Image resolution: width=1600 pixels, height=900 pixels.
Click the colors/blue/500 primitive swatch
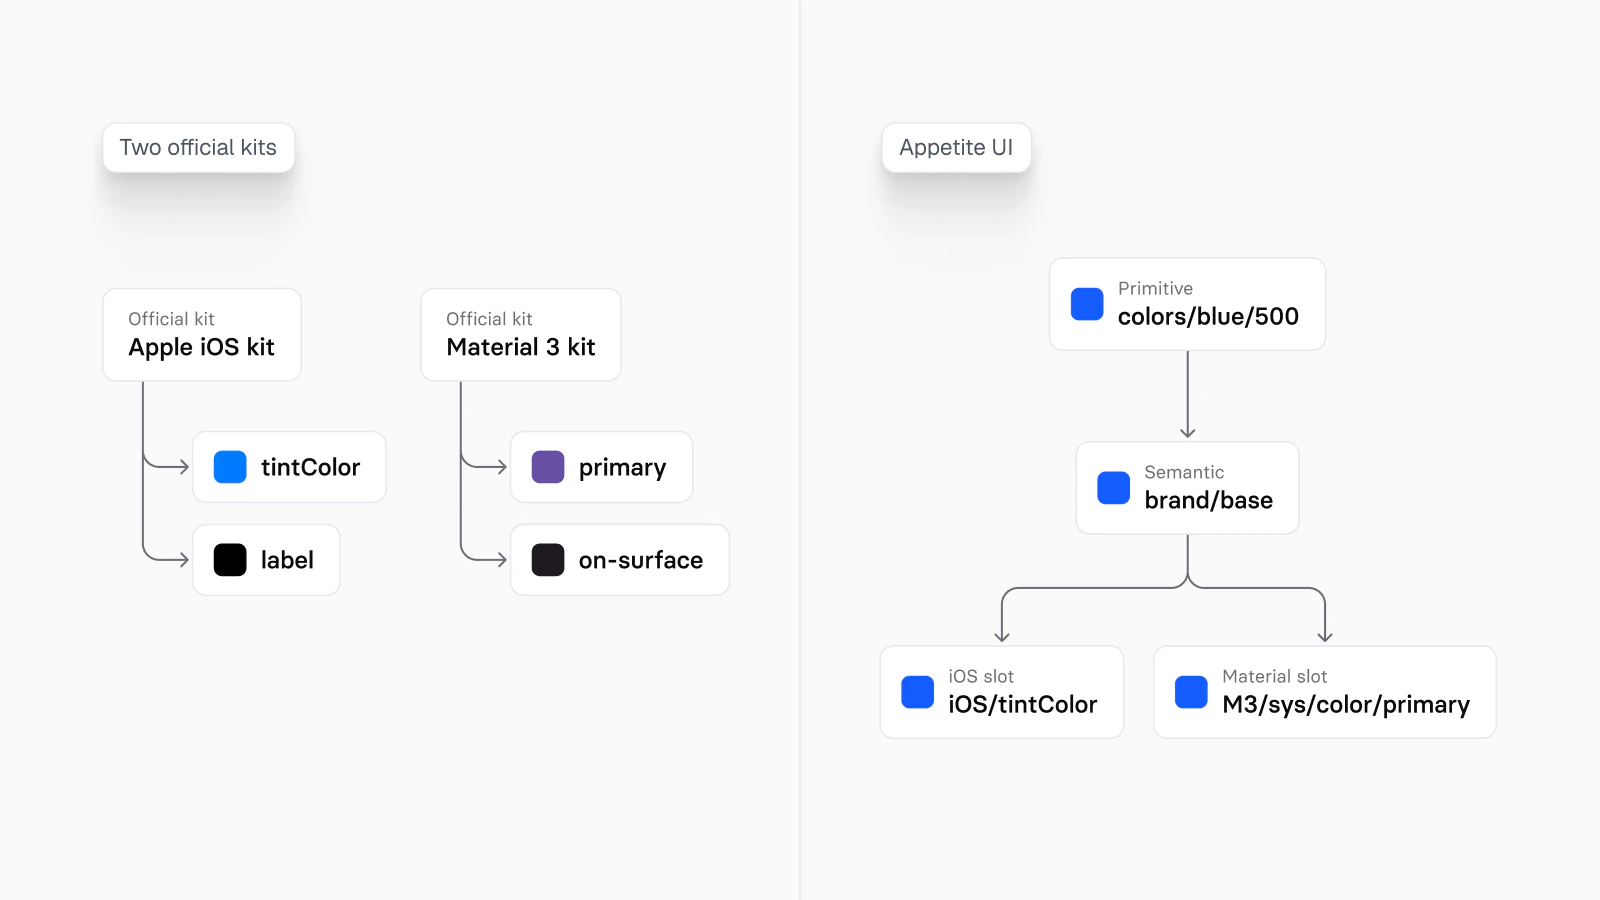coord(1087,304)
